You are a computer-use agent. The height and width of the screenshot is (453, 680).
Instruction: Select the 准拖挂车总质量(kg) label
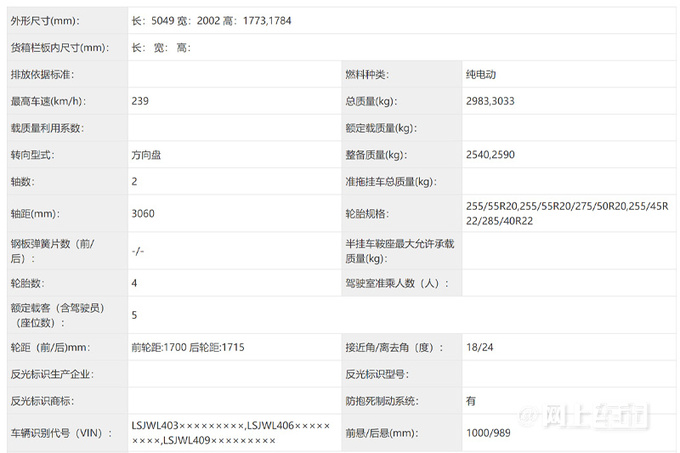pyautogui.click(x=391, y=182)
